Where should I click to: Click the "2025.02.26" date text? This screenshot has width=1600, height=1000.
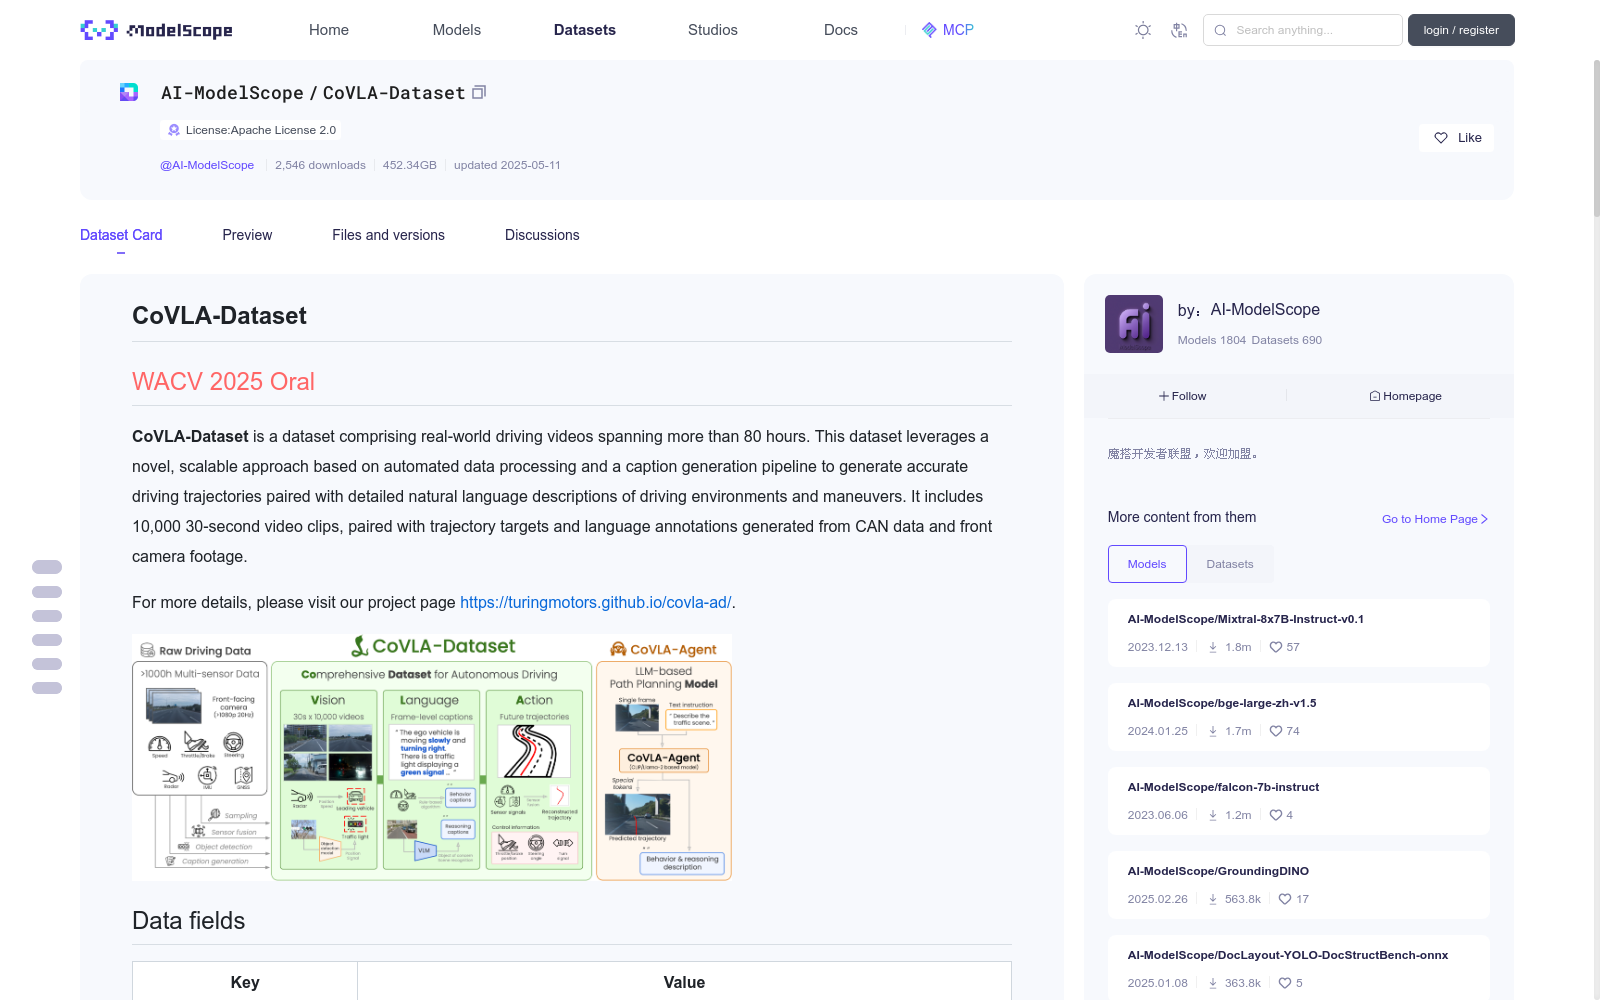click(x=1158, y=899)
